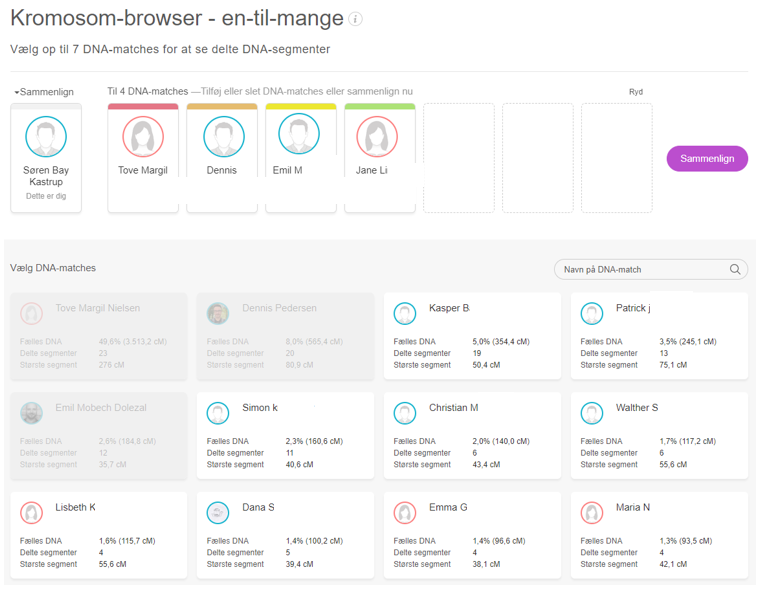Click the info icon beside the page title
This screenshot has height=589, width=778.
(x=357, y=19)
